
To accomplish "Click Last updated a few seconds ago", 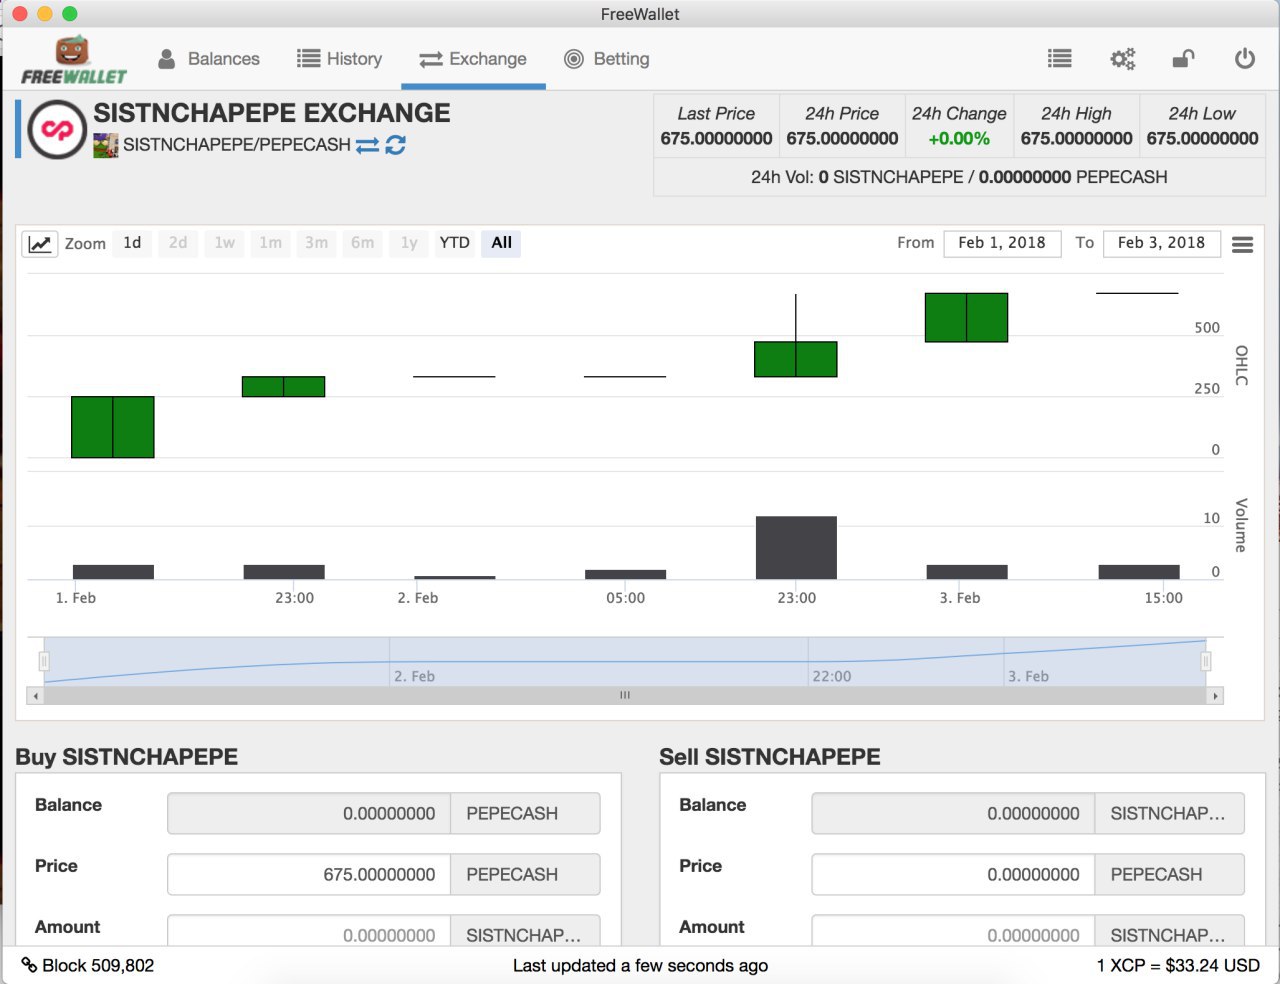I will pos(640,965).
